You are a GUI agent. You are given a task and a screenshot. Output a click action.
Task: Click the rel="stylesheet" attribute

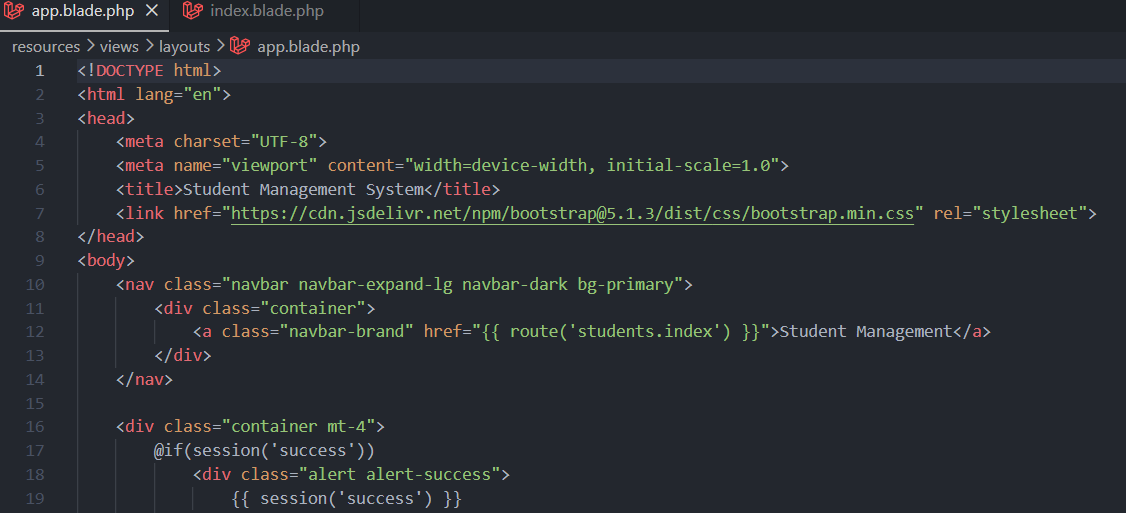pos(1010,213)
